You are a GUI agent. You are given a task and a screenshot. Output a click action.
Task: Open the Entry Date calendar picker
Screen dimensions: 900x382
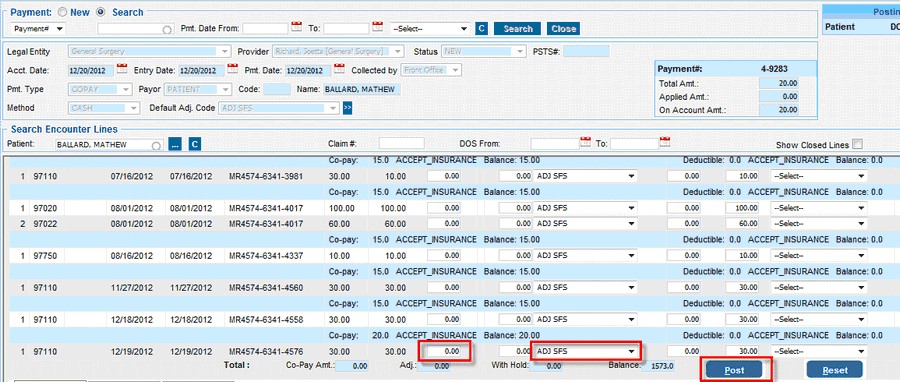pos(232,69)
